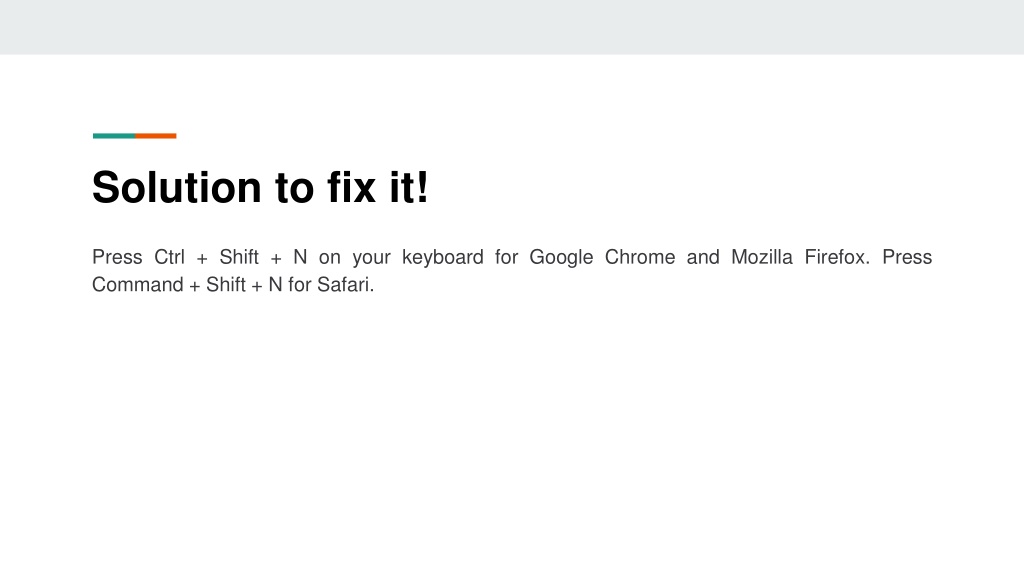Click the first word 'Press' in the paragraph
This screenshot has height=576, width=1024.
click(x=117, y=257)
